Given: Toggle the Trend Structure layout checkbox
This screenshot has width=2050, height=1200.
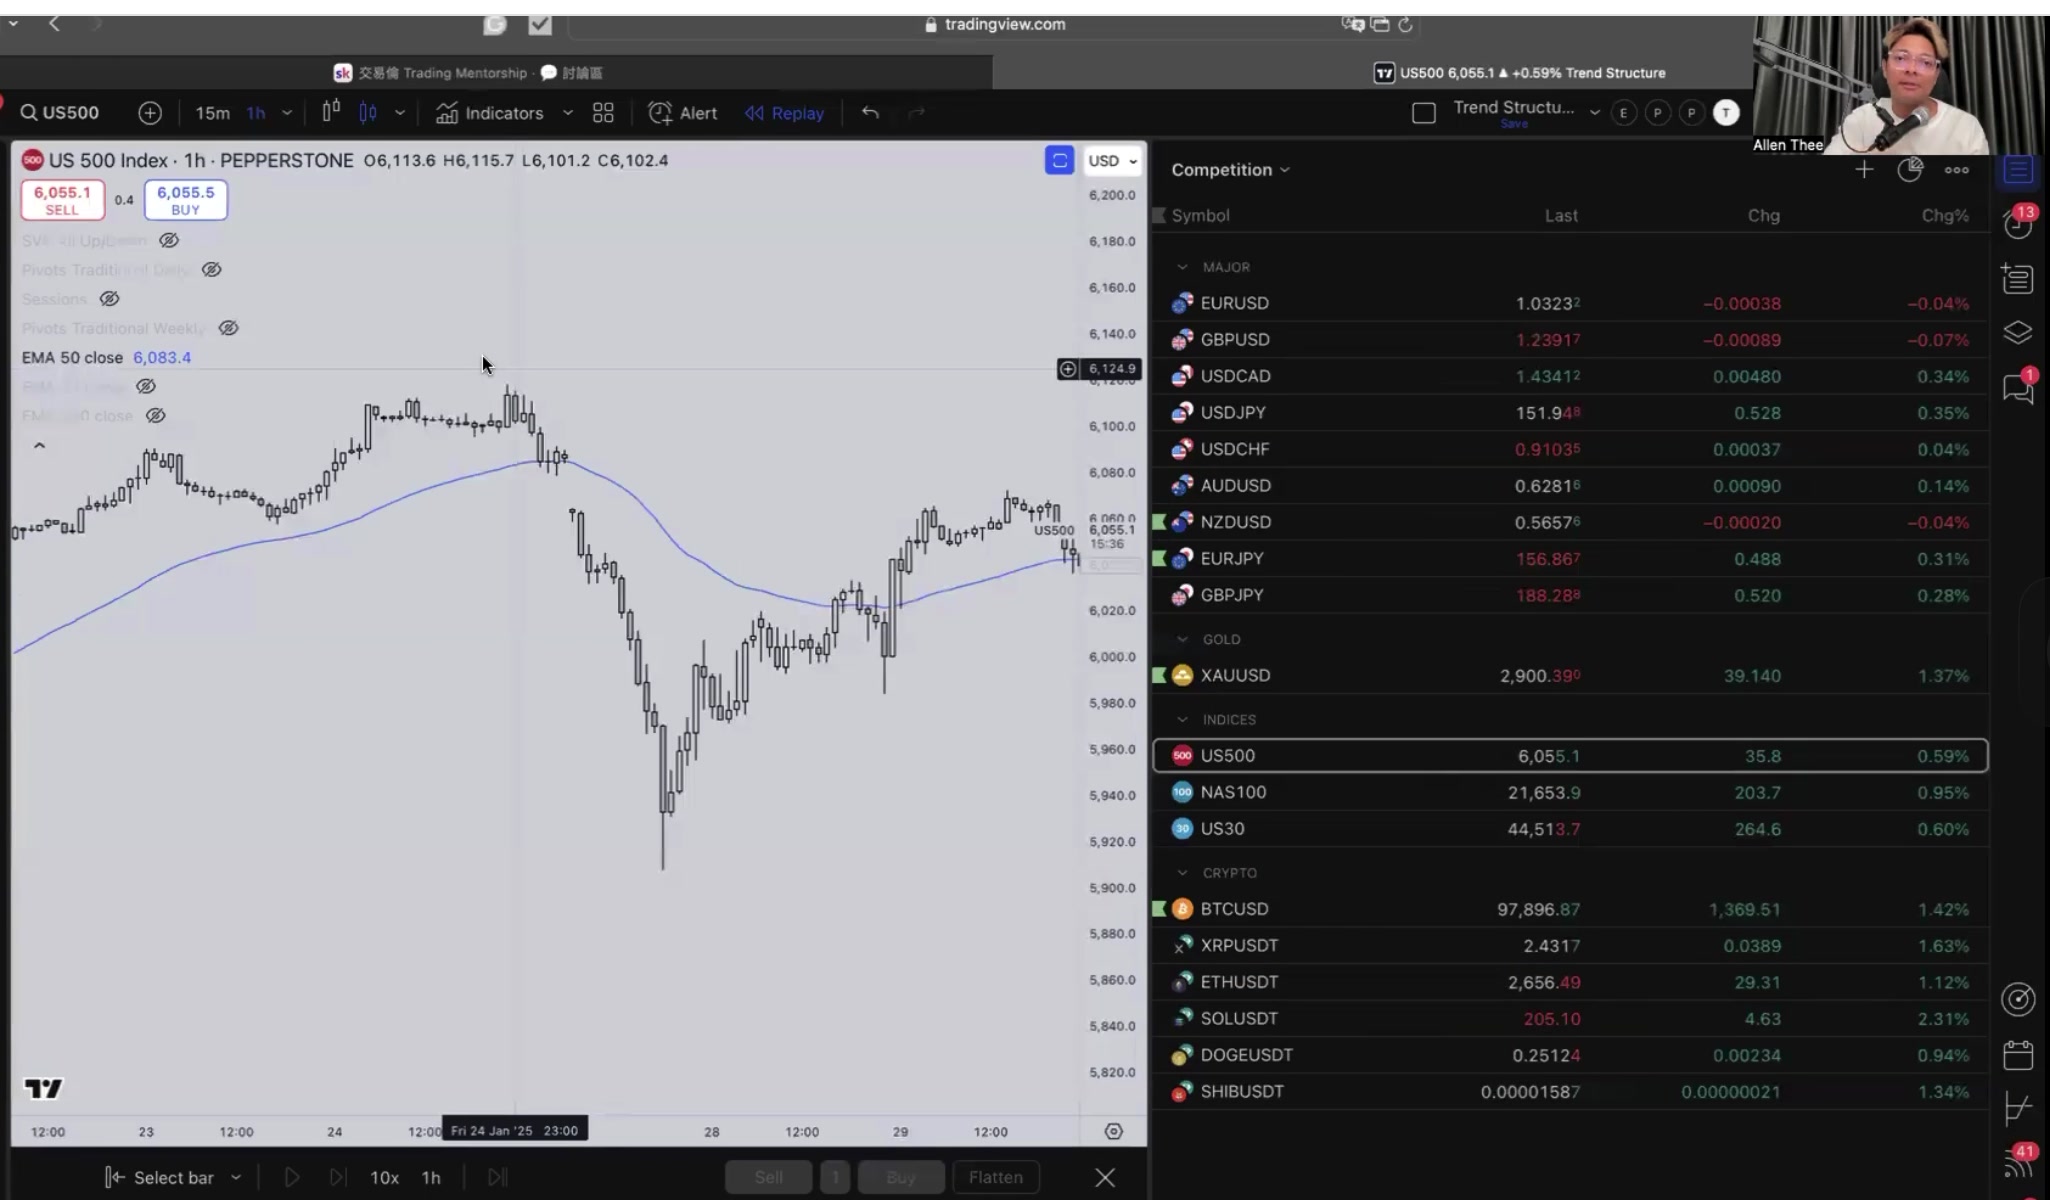Looking at the screenshot, I should [1423, 113].
